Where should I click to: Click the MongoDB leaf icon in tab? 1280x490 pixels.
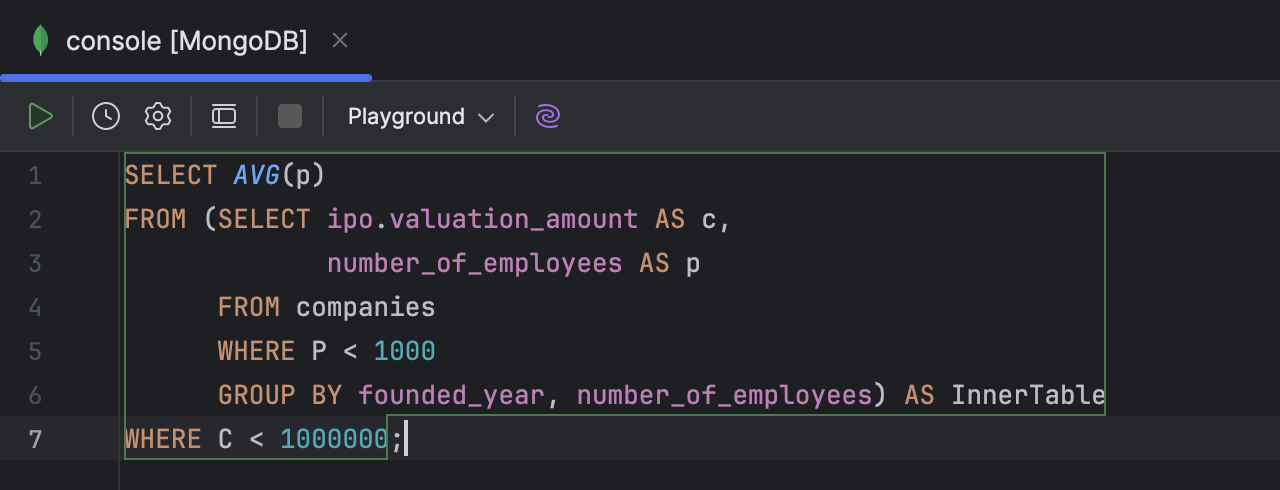(x=41, y=41)
